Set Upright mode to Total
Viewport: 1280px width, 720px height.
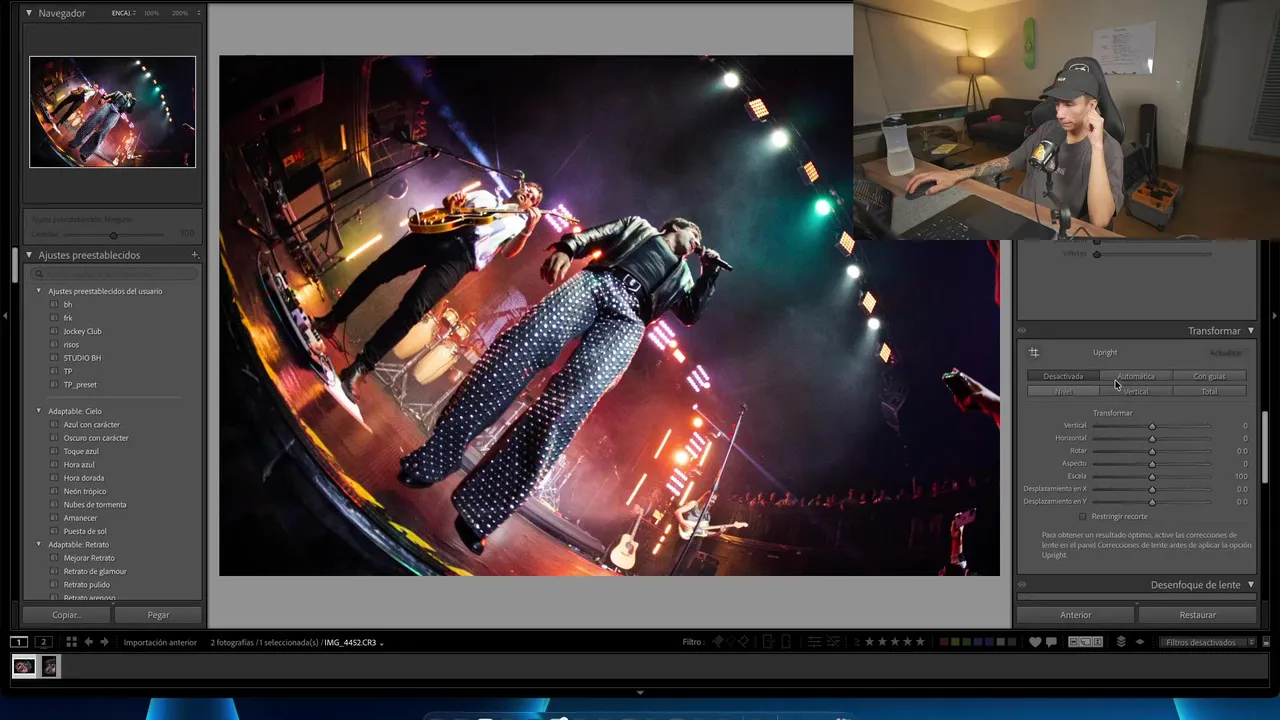1209,391
